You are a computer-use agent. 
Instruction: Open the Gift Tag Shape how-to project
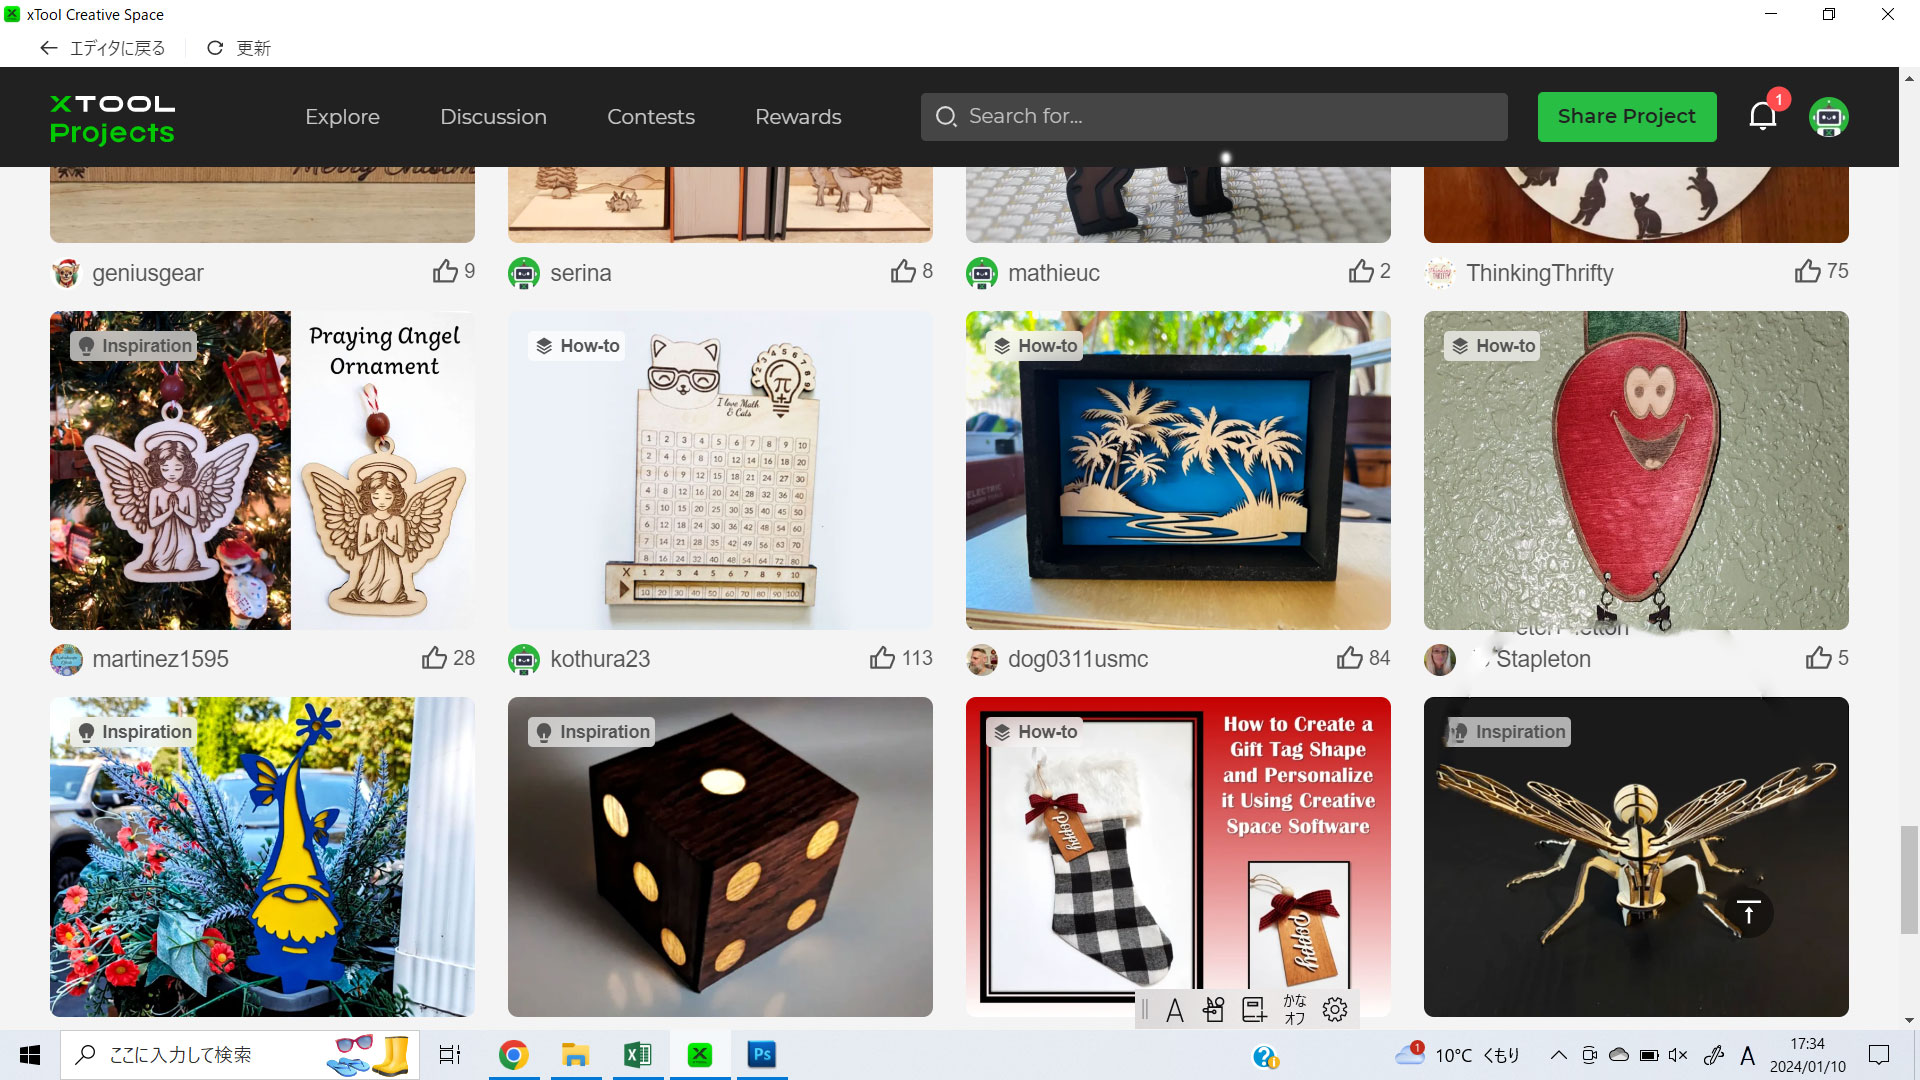[x=1178, y=857]
